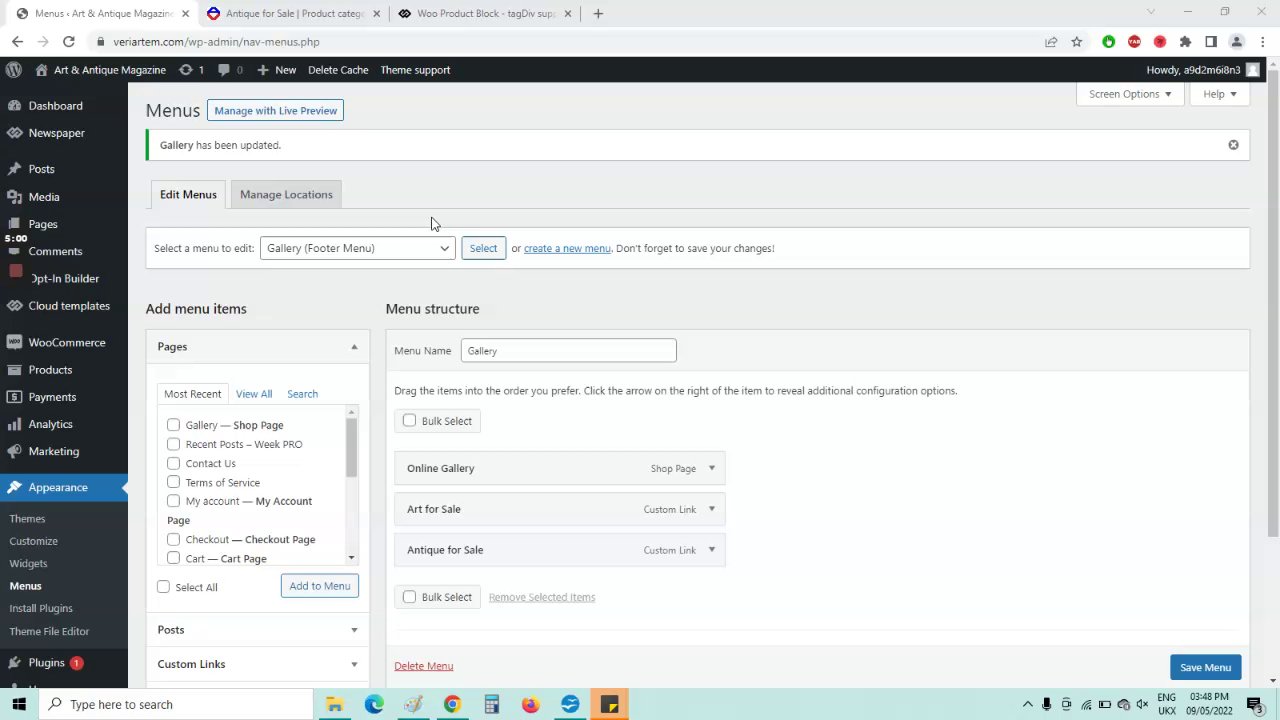Click the share page icon in address bar
This screenshot has width=1280, height=720.
pos(1051,42)
